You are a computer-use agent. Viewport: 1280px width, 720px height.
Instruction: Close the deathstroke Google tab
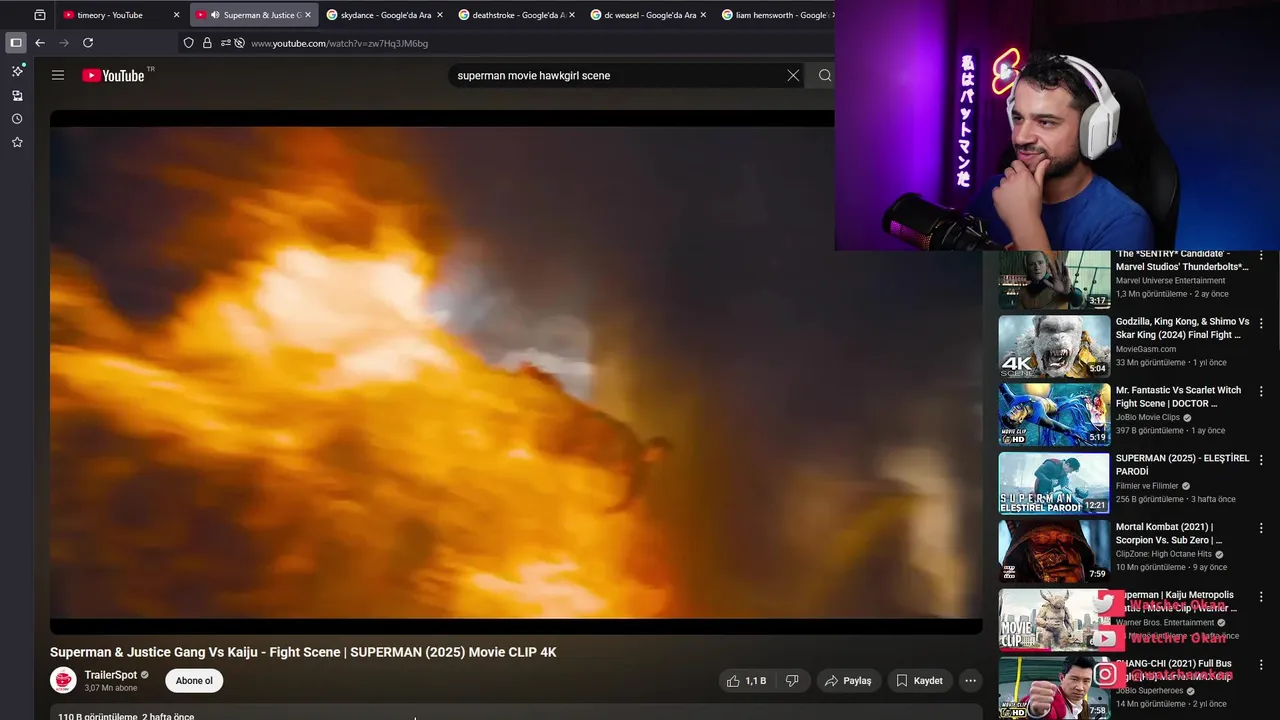pyautogui.click(x=571, y=15)
